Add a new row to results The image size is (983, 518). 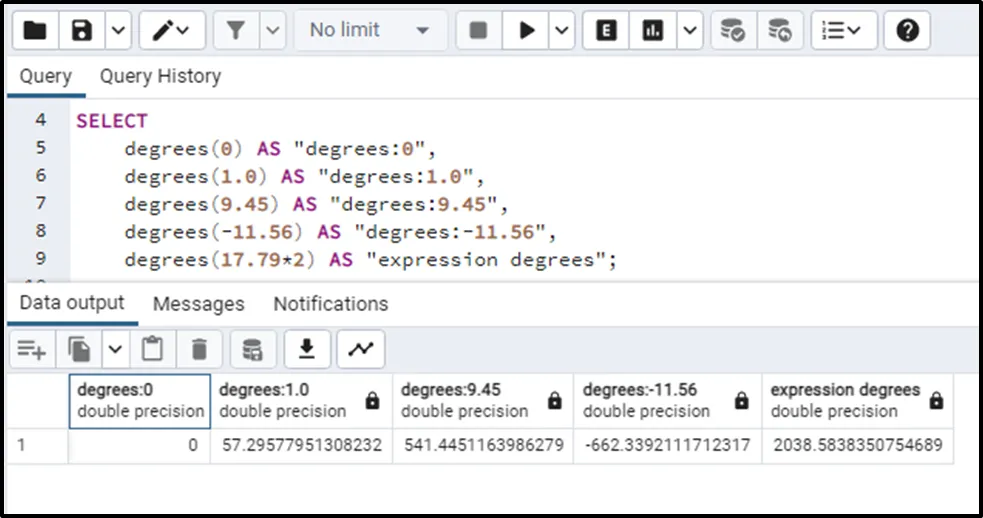pyautogui.click(x=31, y=349)
